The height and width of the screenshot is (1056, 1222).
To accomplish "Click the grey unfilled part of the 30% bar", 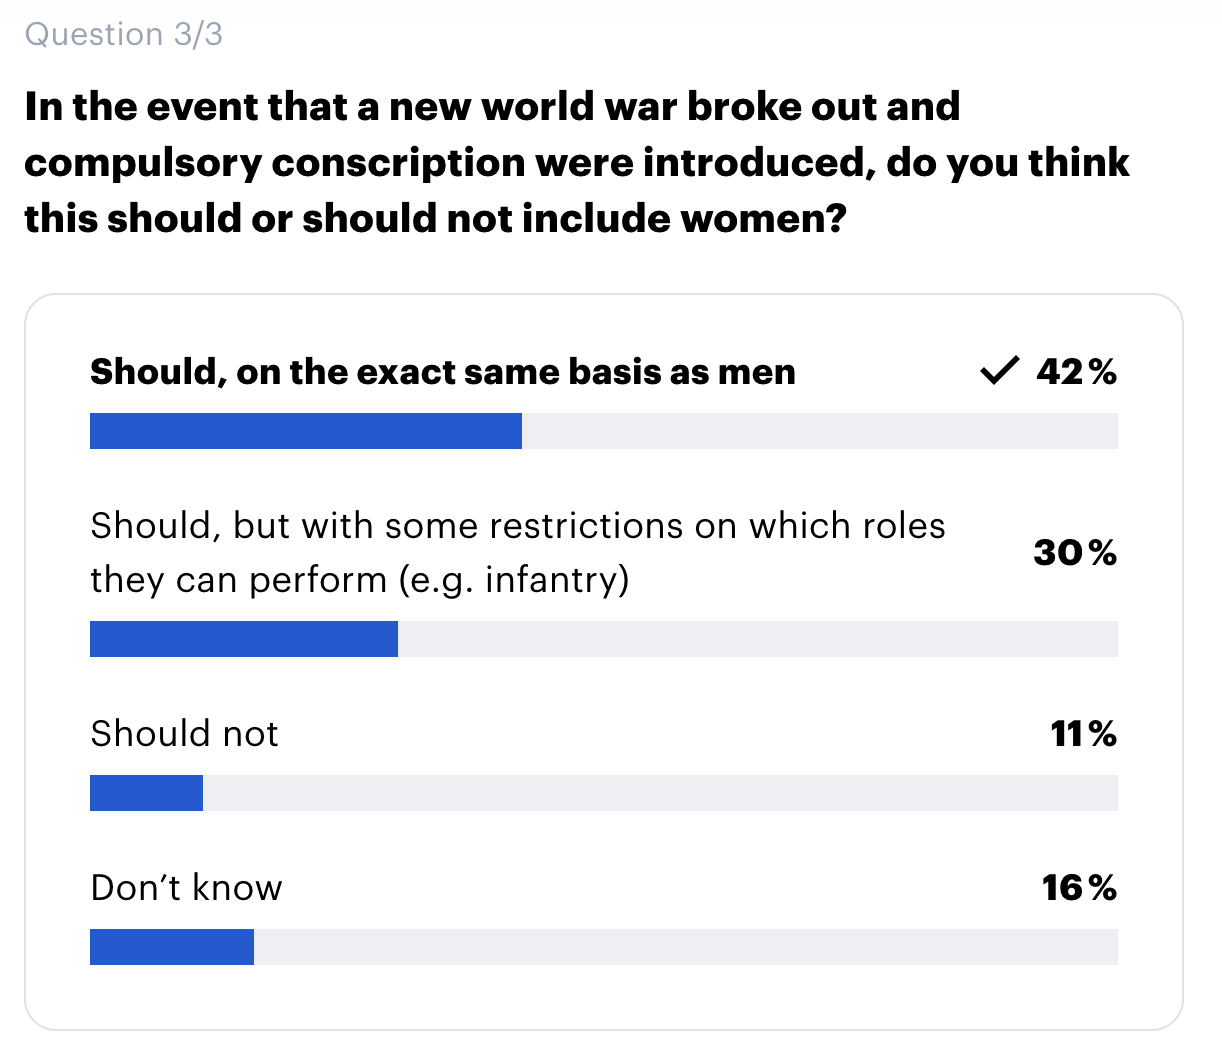I will (x=758, y=639).
